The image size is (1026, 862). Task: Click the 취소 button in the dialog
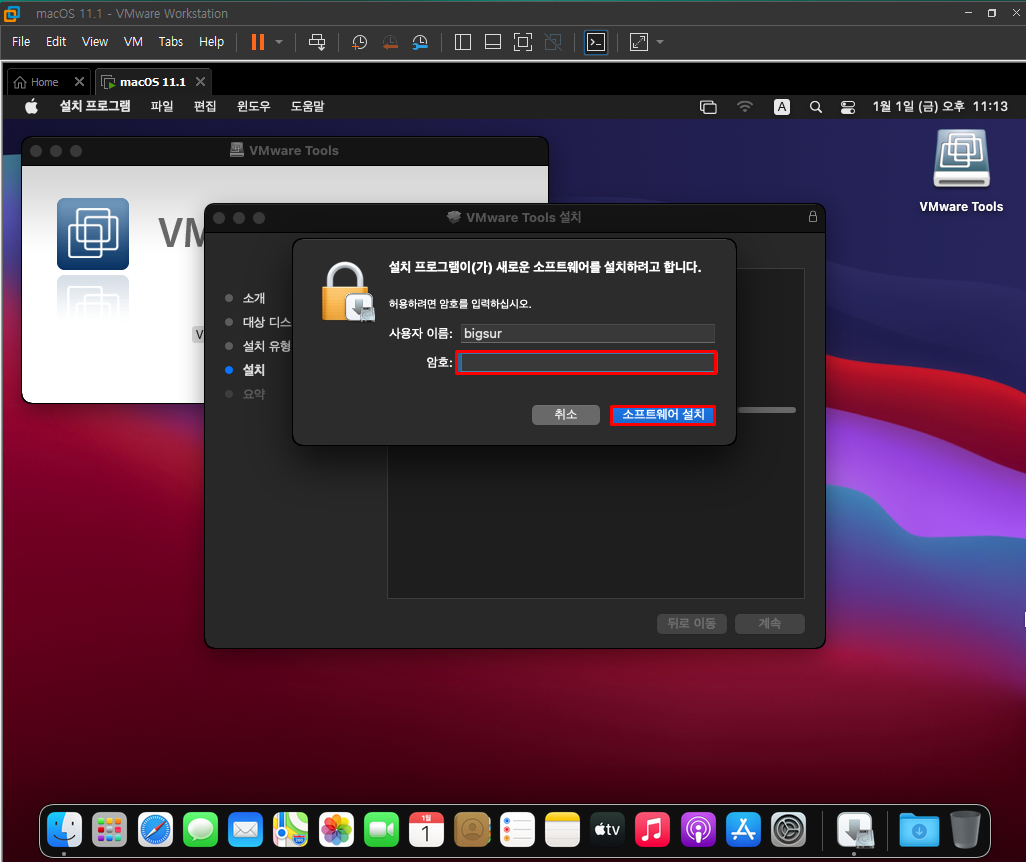tap(566, 414)
